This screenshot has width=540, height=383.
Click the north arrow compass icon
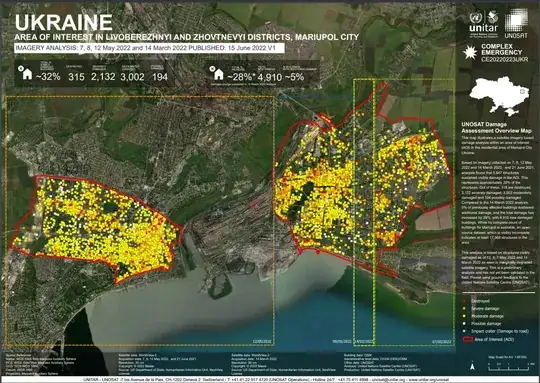click(x=473, y=366)
